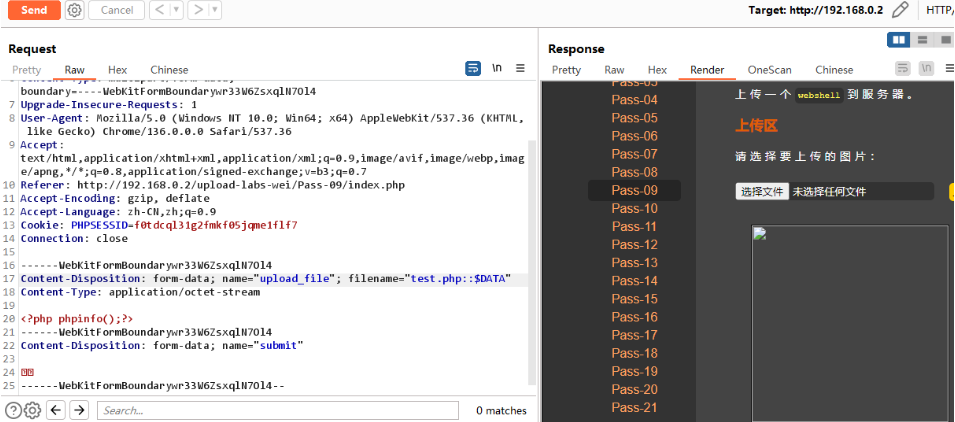Open the OneScan tab in Response
Screen dimensions: 955x422
770,70
